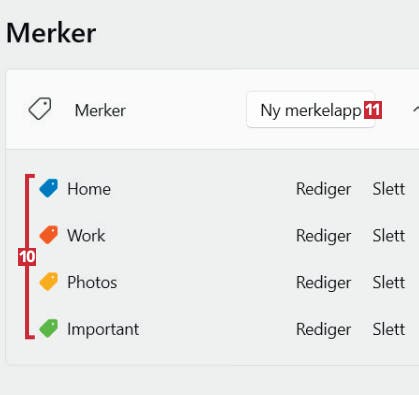Viewport: 419px width, 395px height.
Task: Delete the Home tag with Slett
Action: pyautogui.click(x=389, y=189)
